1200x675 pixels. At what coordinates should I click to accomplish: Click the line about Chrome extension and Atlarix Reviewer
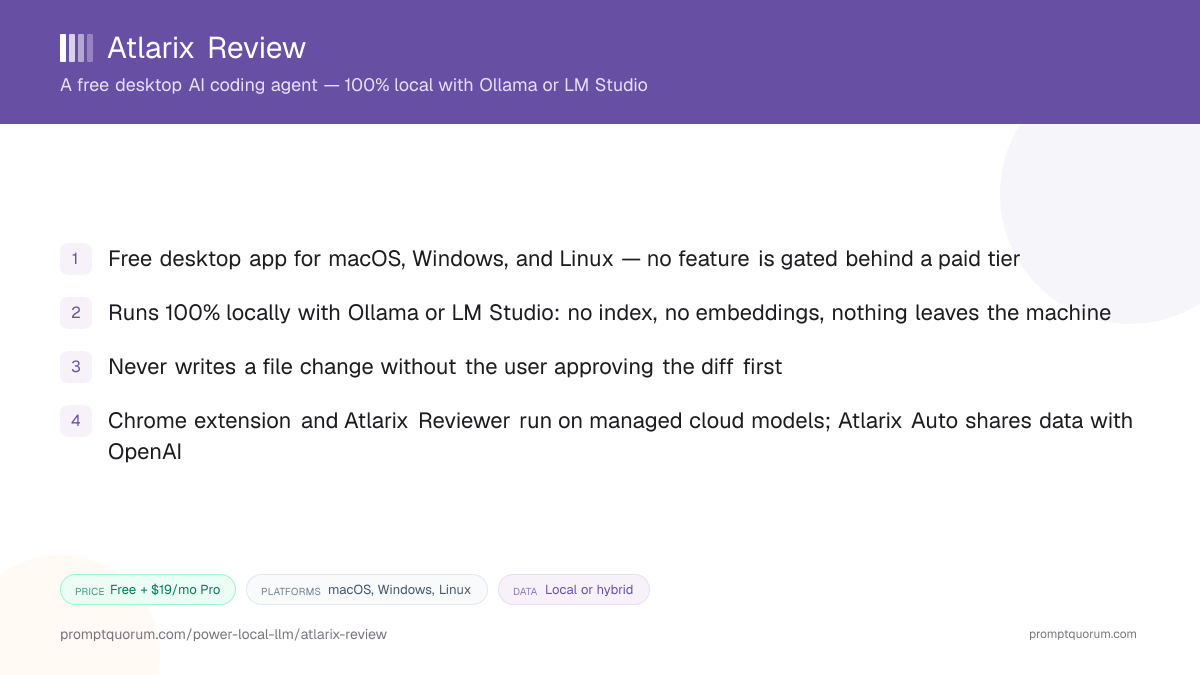pos(620,436)
